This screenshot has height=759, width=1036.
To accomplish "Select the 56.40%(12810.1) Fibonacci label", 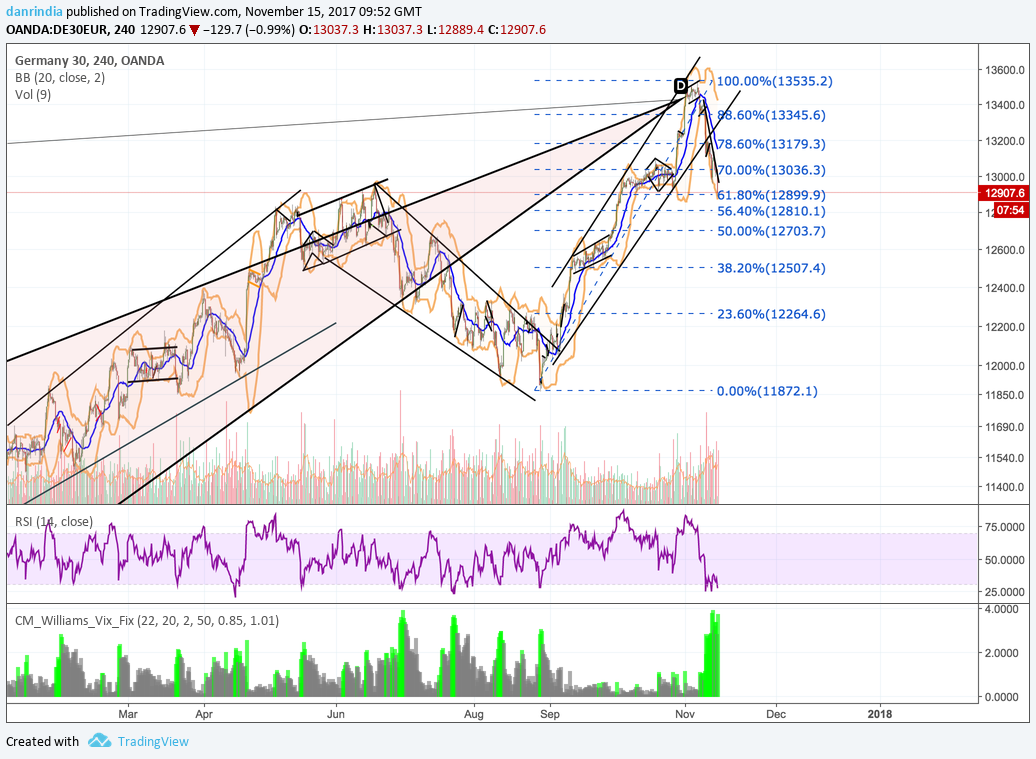I will tap(771, 211).
